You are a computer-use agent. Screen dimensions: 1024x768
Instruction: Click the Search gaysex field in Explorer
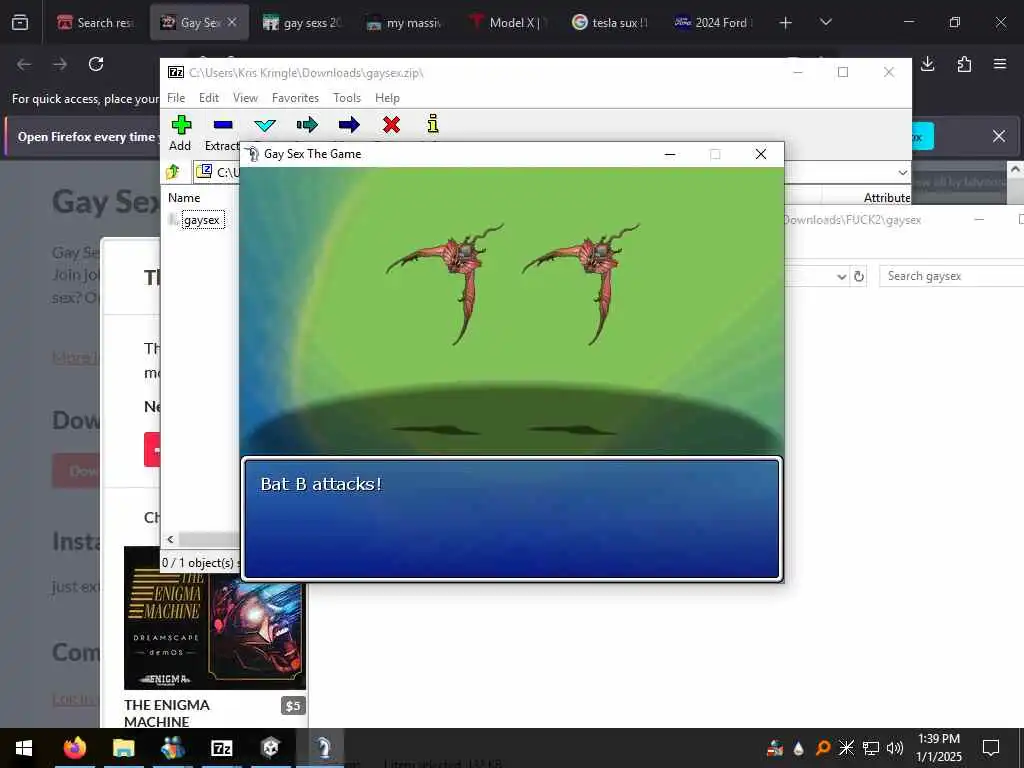pos(952,276)
